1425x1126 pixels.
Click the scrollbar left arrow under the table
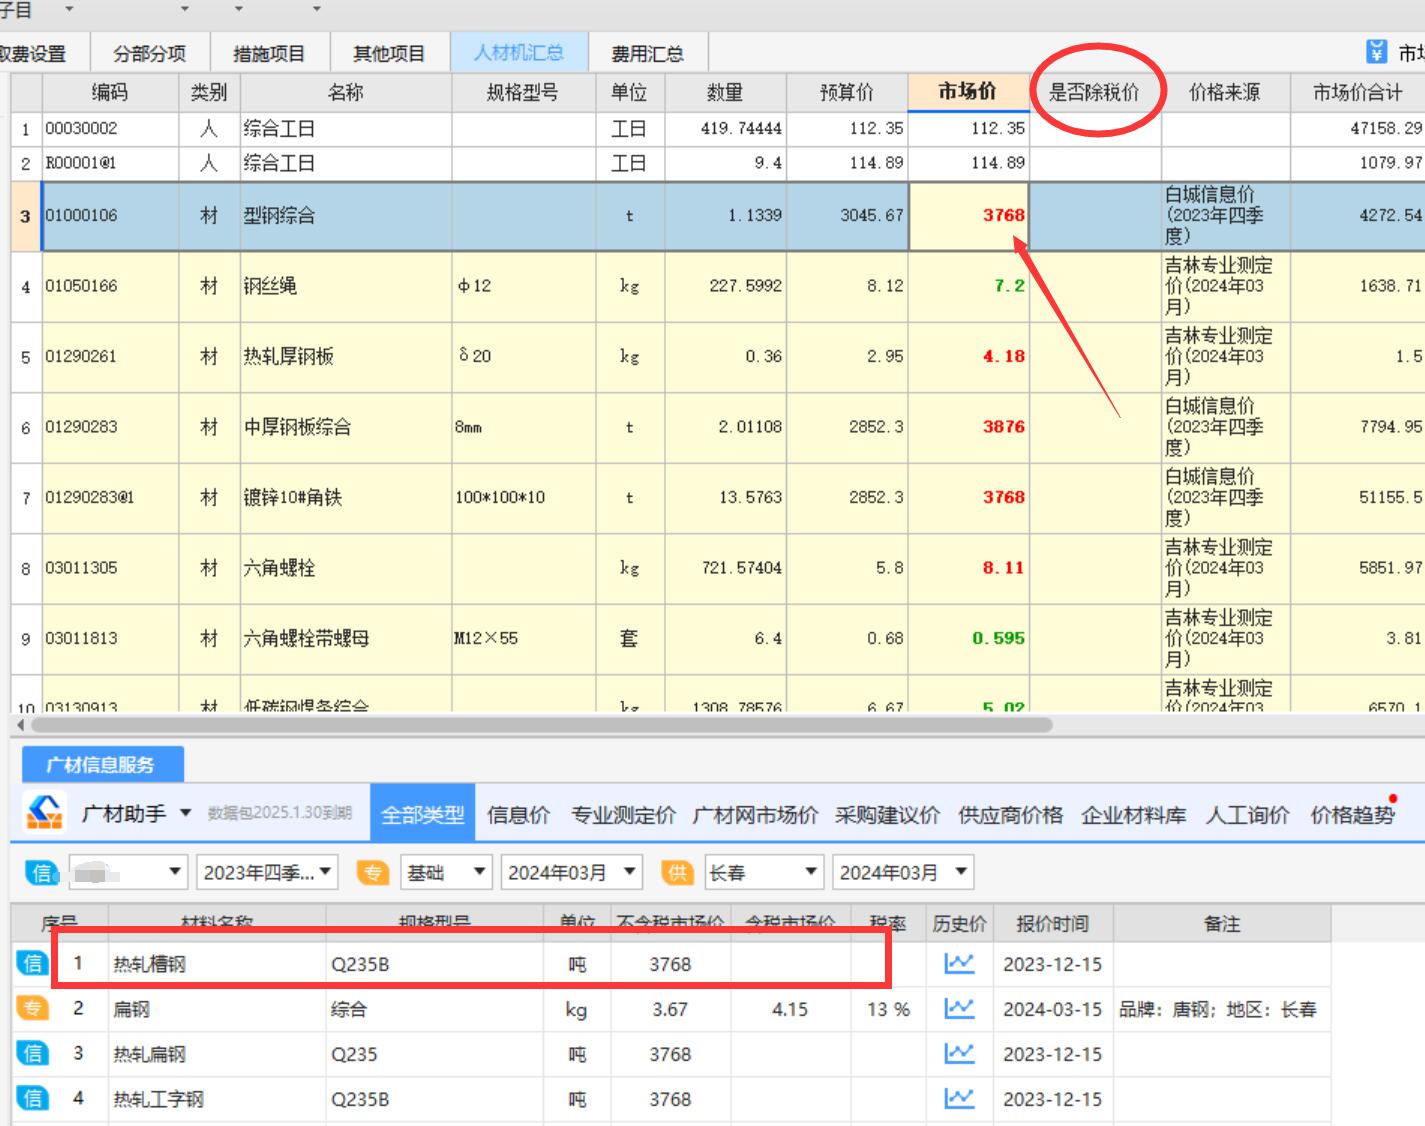pyautogui.click(x=21, y=724)
